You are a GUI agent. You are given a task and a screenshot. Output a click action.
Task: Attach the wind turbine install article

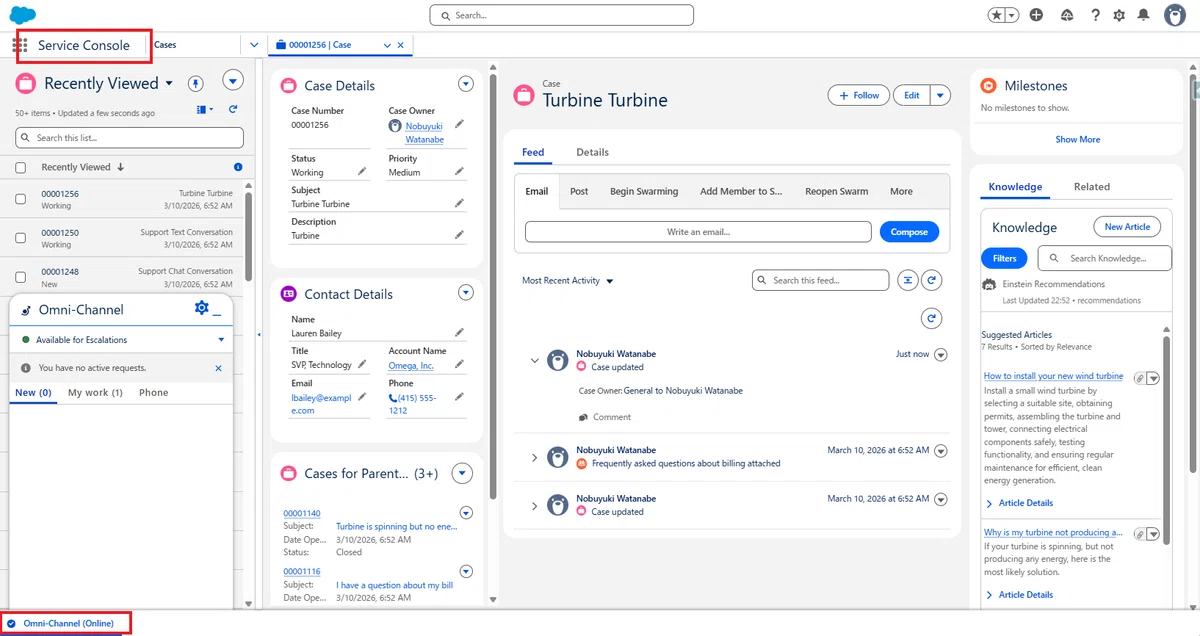point(1139,378)
